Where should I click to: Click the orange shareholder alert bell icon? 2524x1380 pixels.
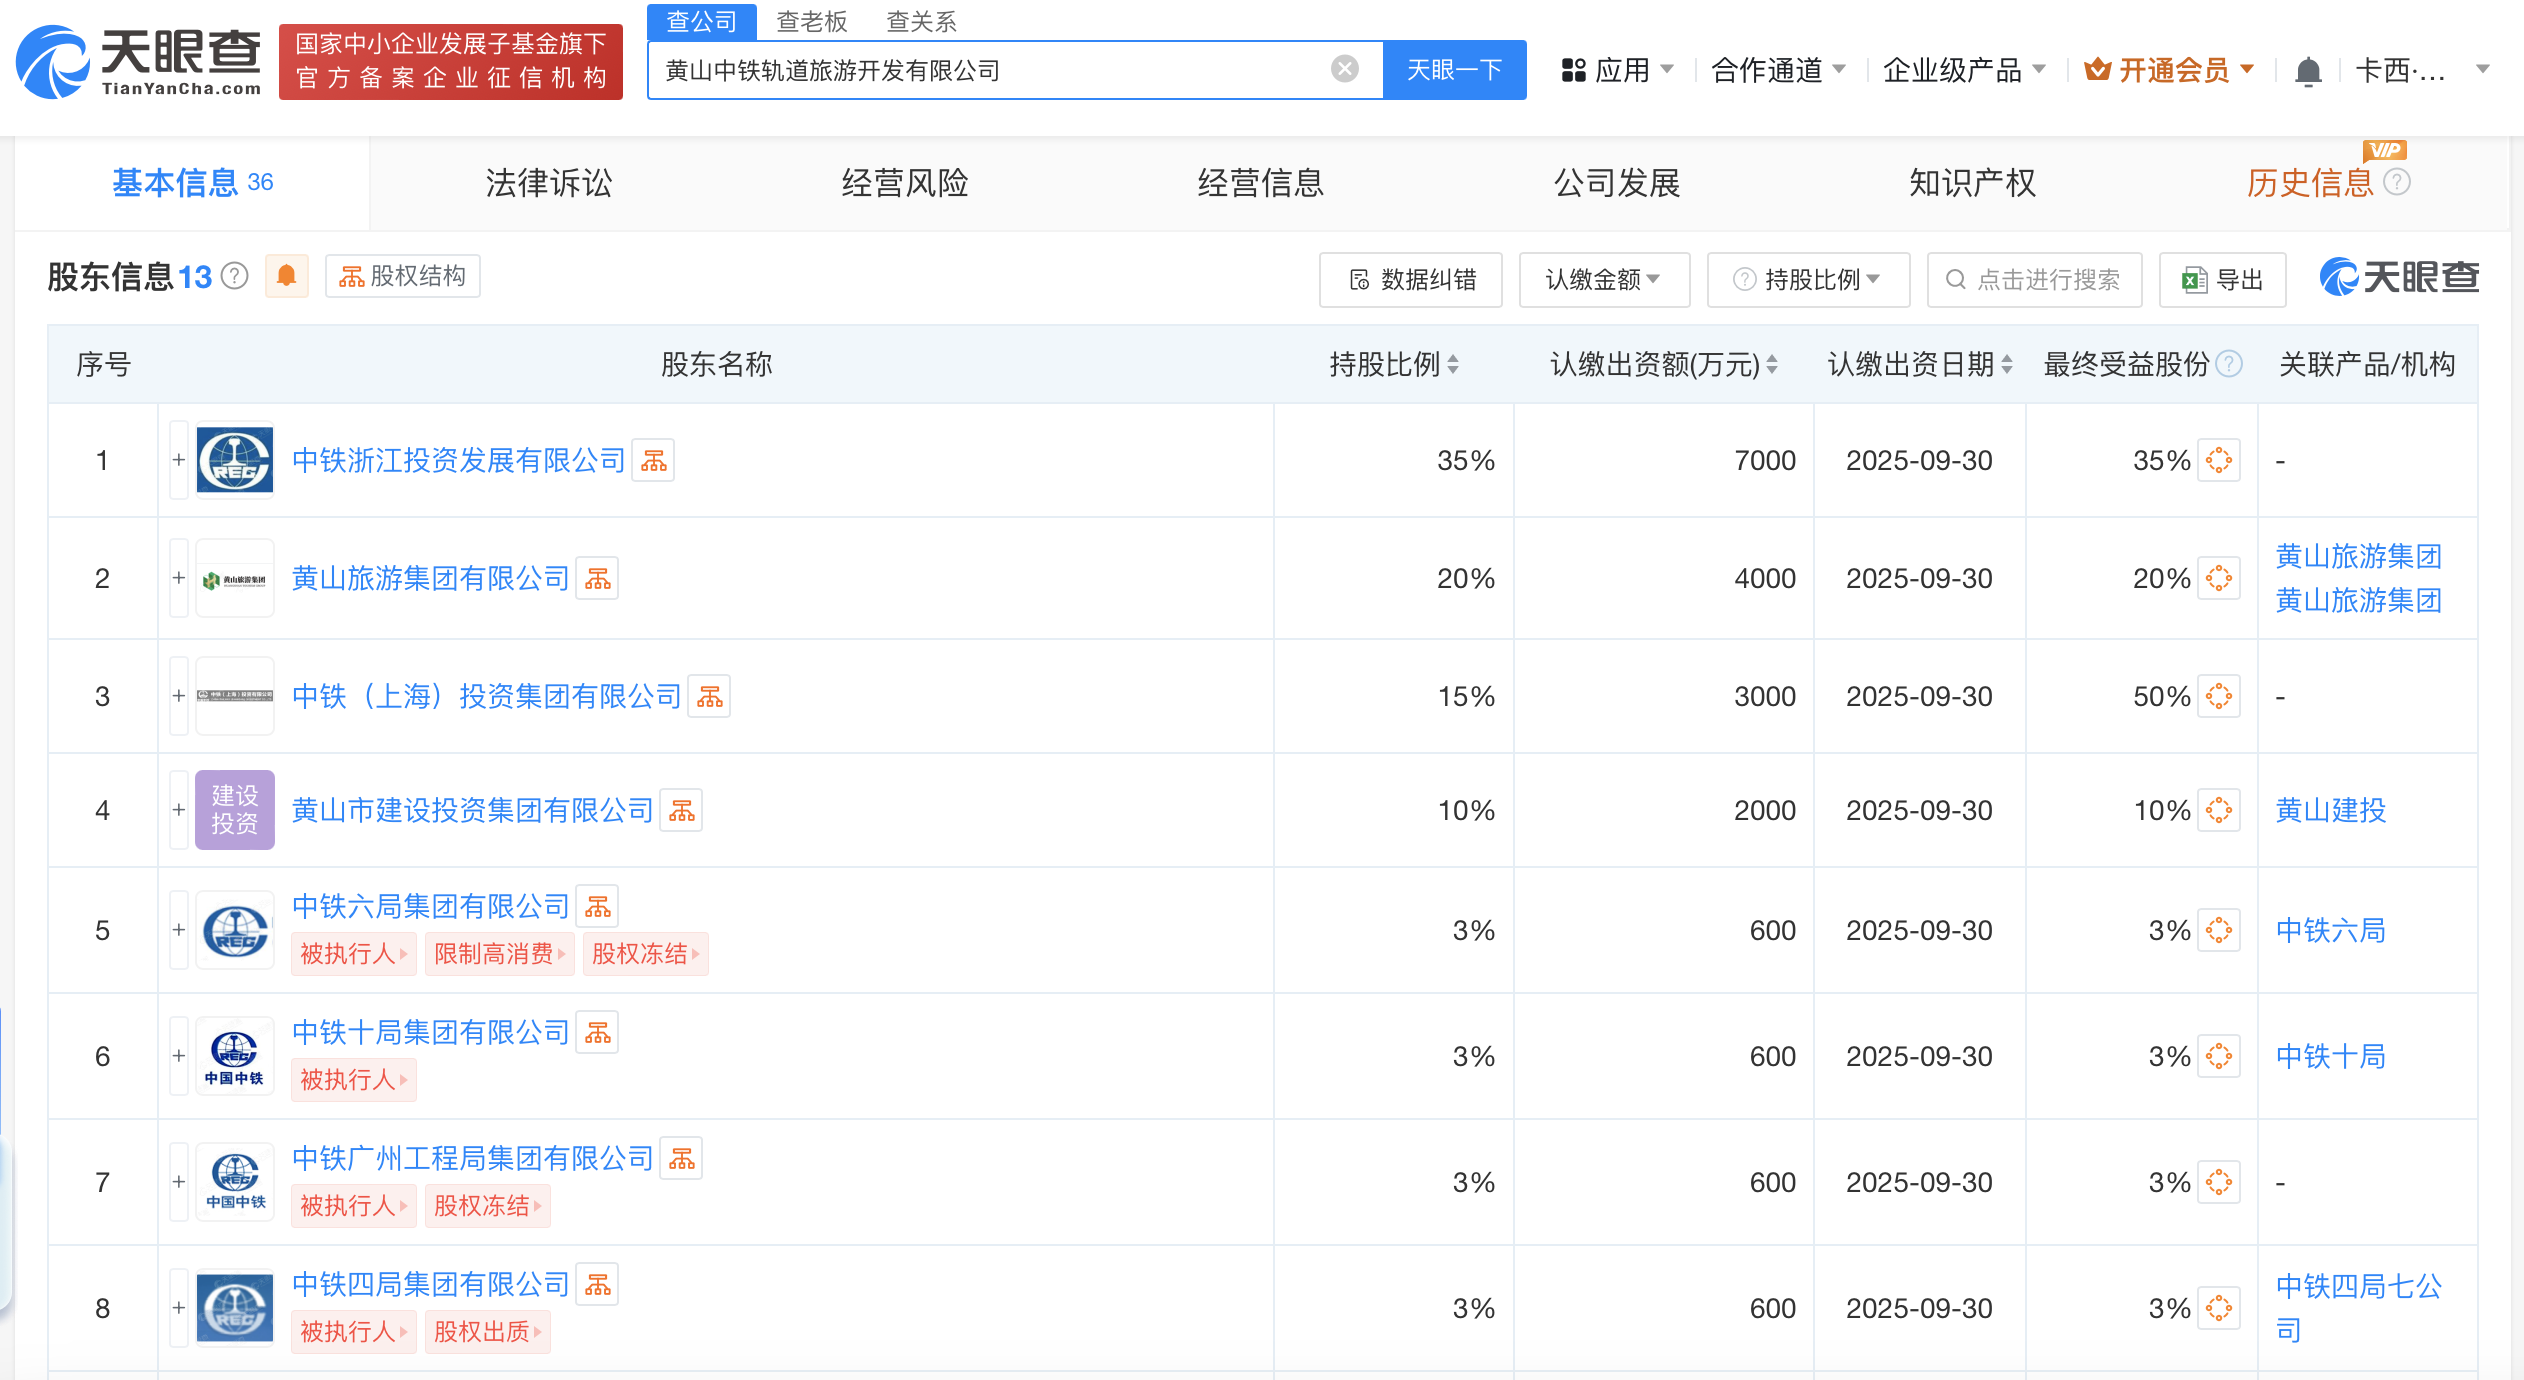click(286, 276)
